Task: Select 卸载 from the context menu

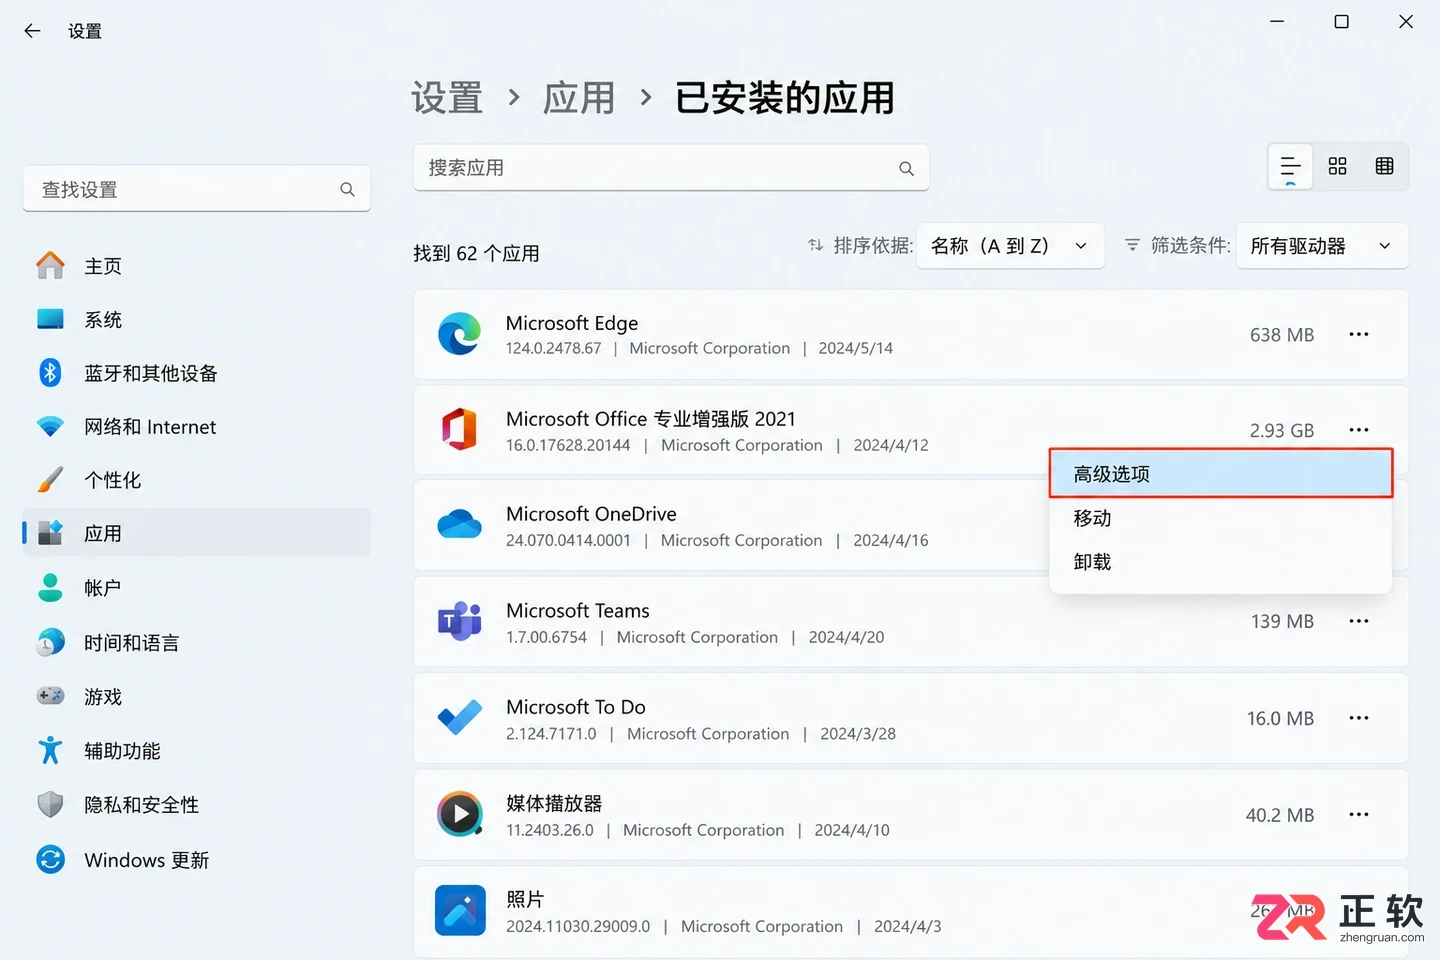Action: [x=1220, y=562]
